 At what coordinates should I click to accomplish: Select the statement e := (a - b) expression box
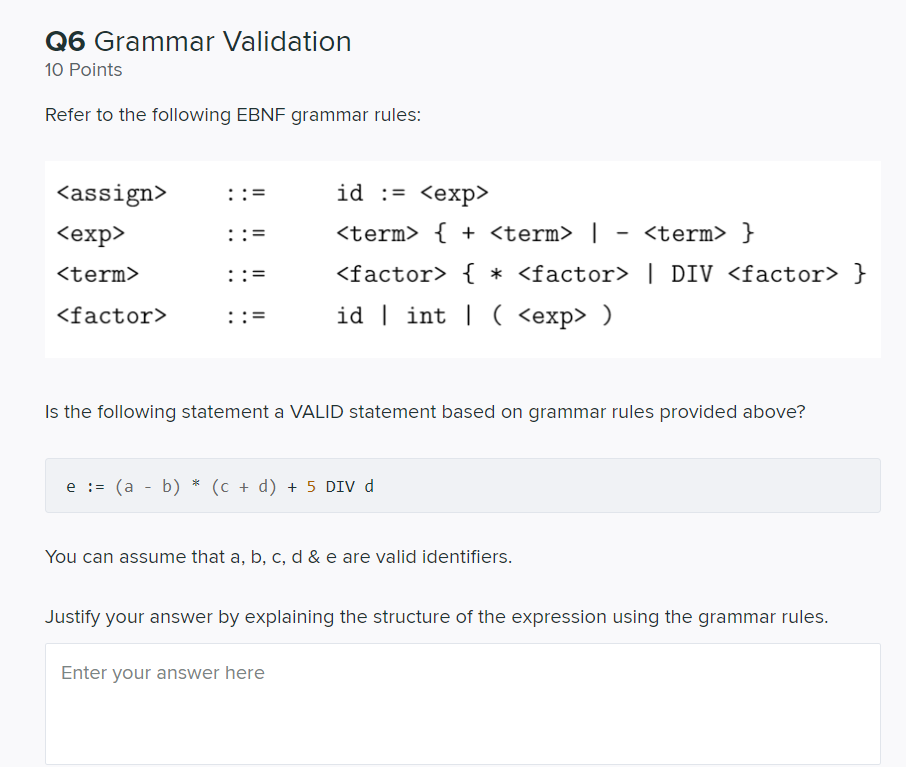pos(460,485)
